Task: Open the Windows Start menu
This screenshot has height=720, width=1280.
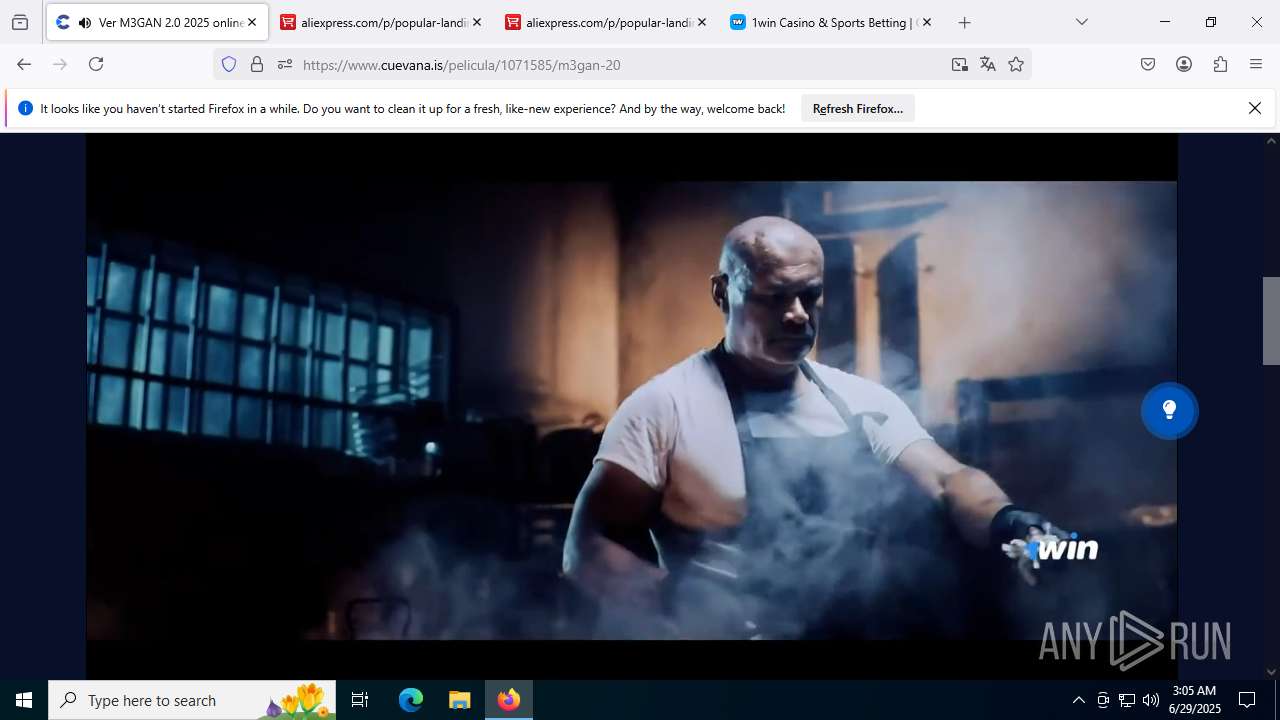Action: (24, 700)
